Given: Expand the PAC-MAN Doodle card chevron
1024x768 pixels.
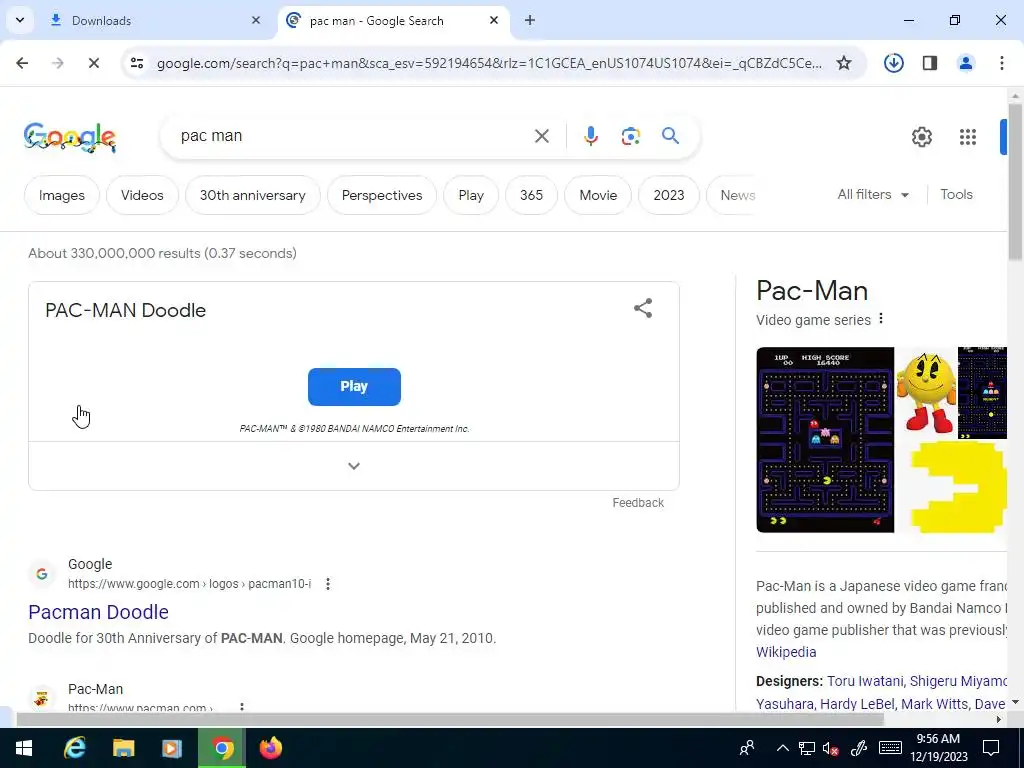Looking at the screenshot, I should 354,466.
